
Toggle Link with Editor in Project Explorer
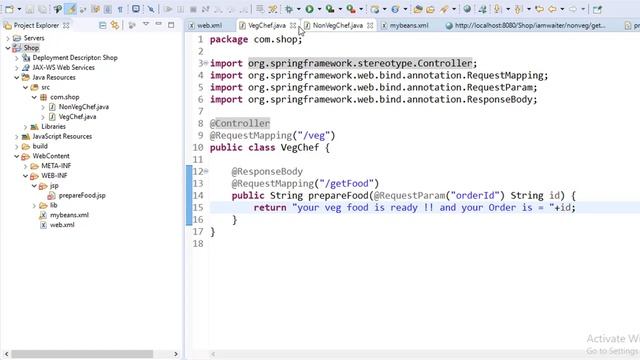(115, 25)
